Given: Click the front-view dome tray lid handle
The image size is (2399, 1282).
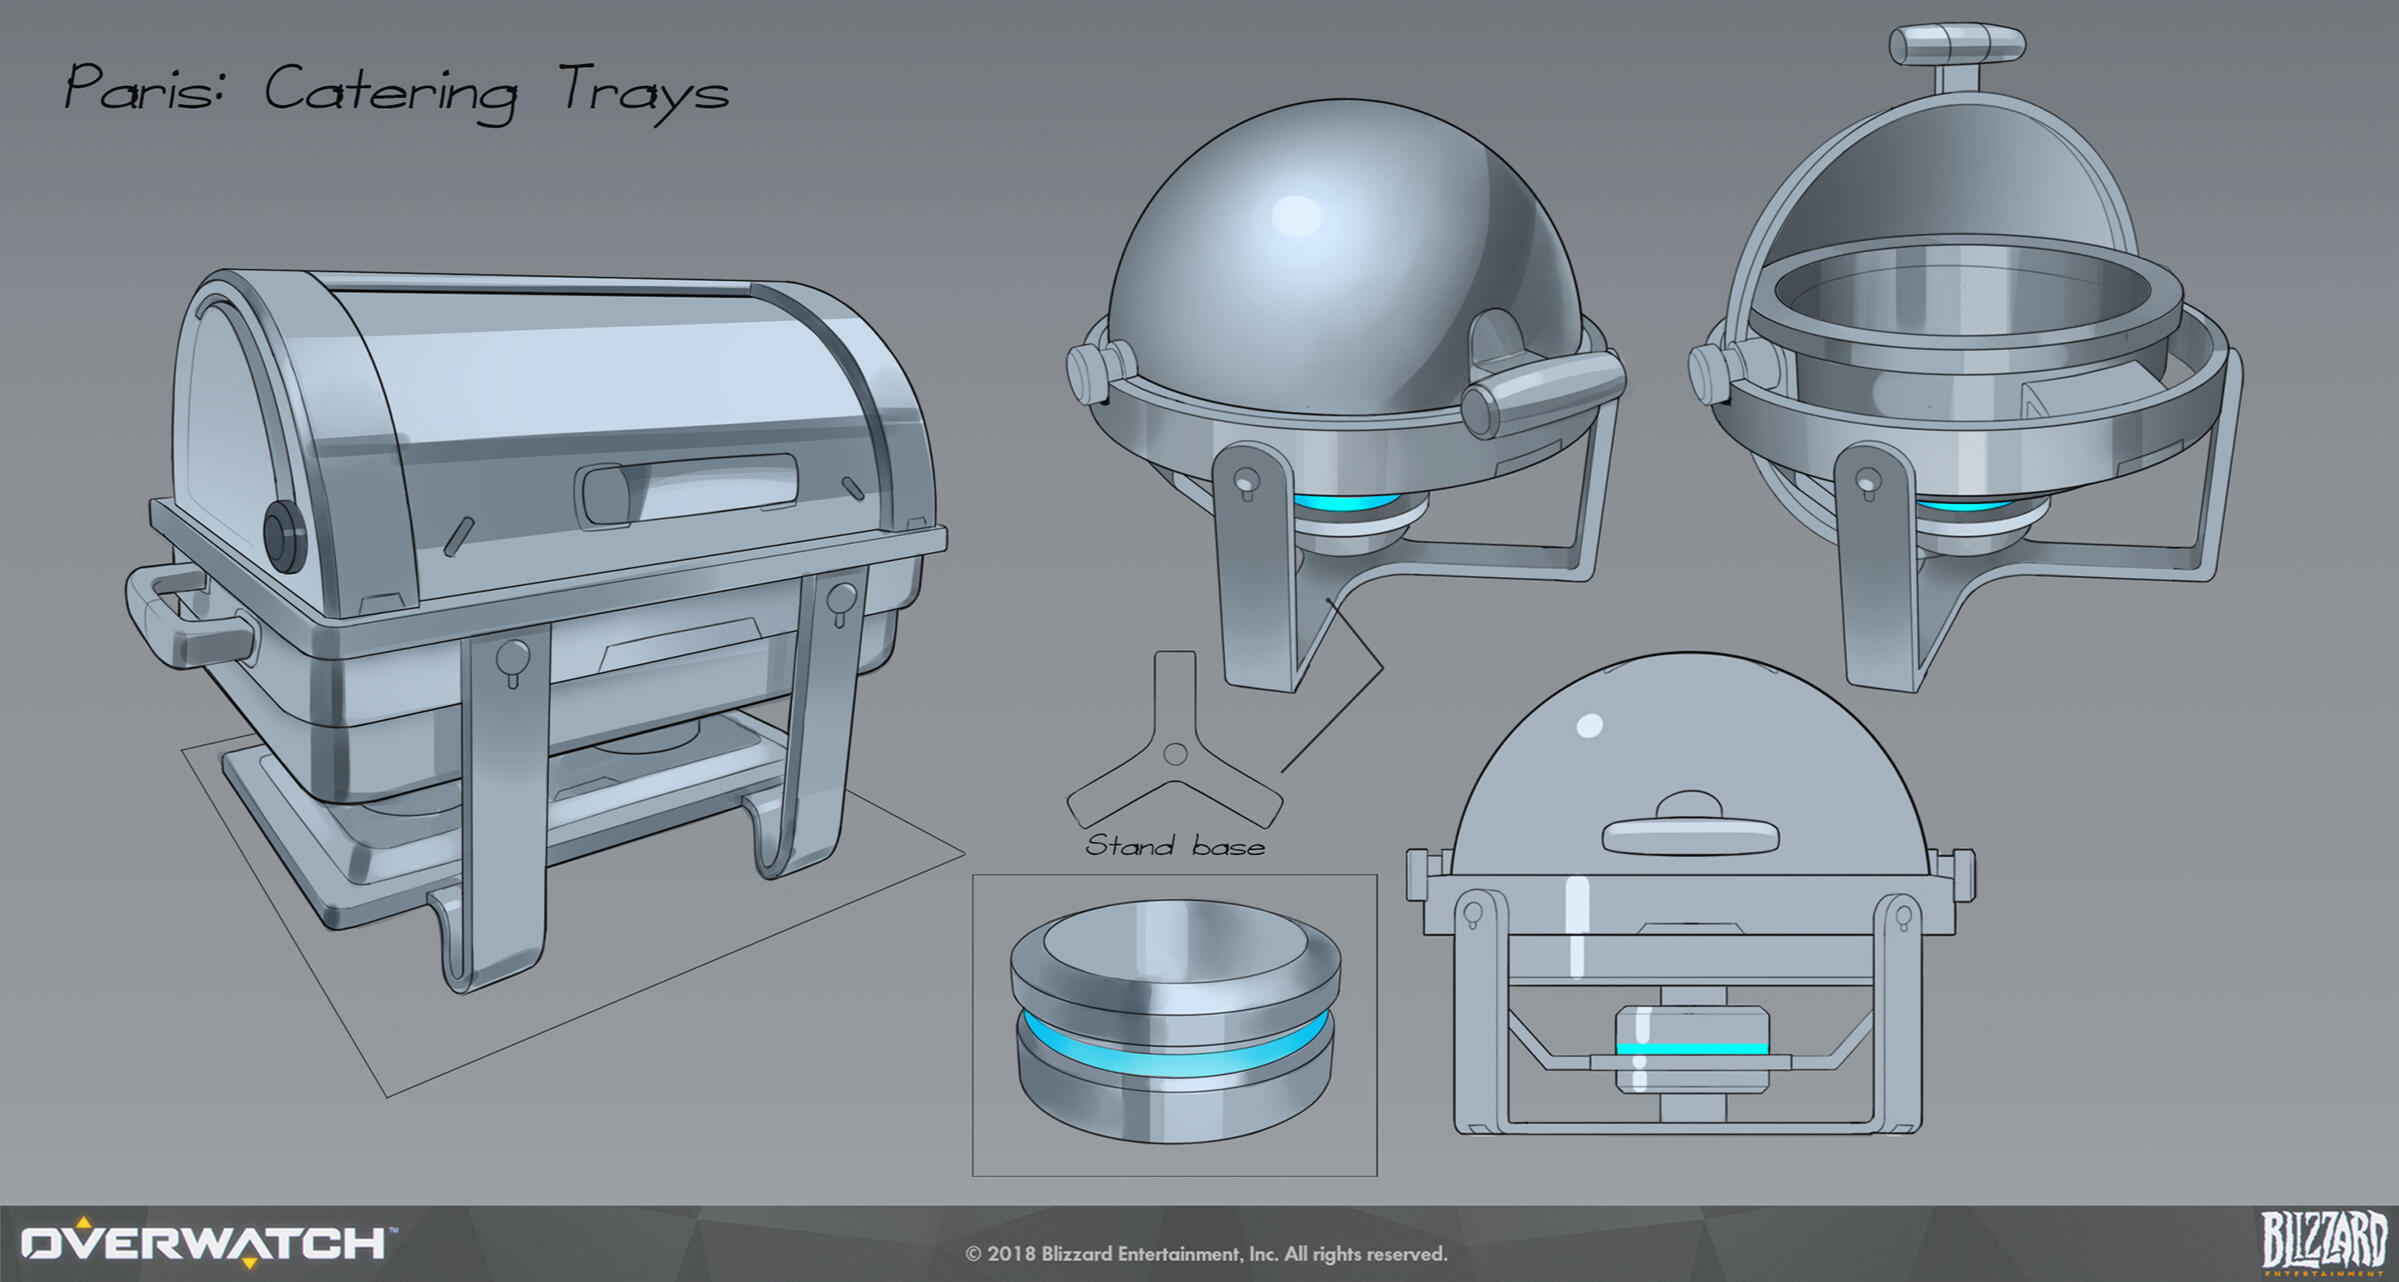Looking at the screenshot, I should pos(1690,835).
